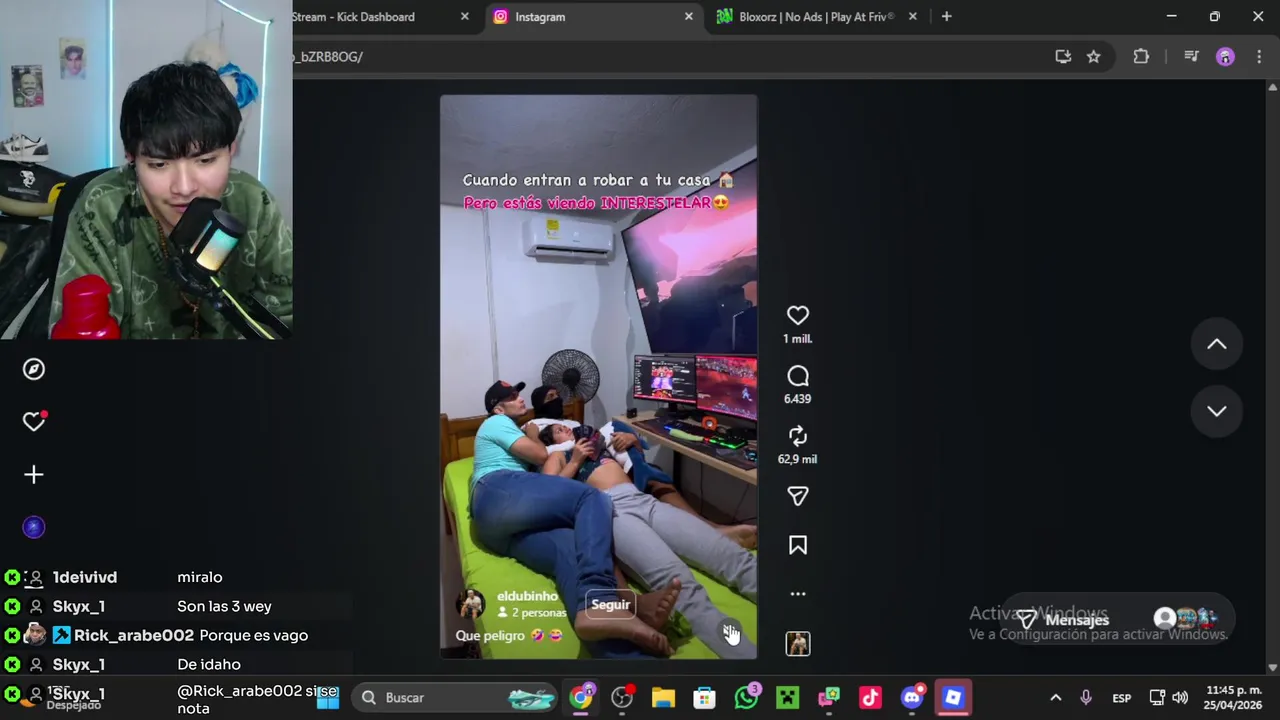Open File Explorer from the taskbar
Viewport: 1280px width, 720px height.
[x=663, y=698]
